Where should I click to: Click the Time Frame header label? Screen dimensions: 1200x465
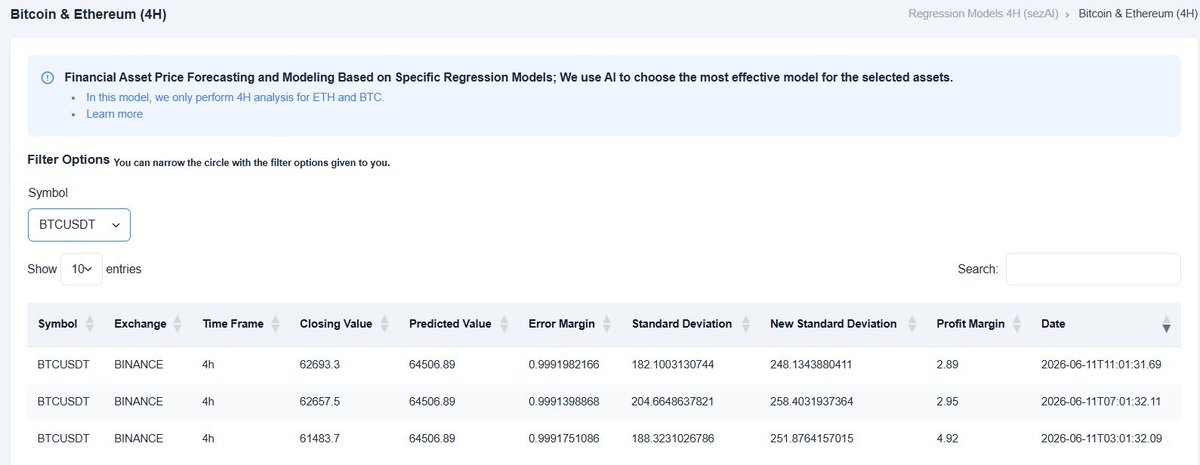tap(233, 324)
